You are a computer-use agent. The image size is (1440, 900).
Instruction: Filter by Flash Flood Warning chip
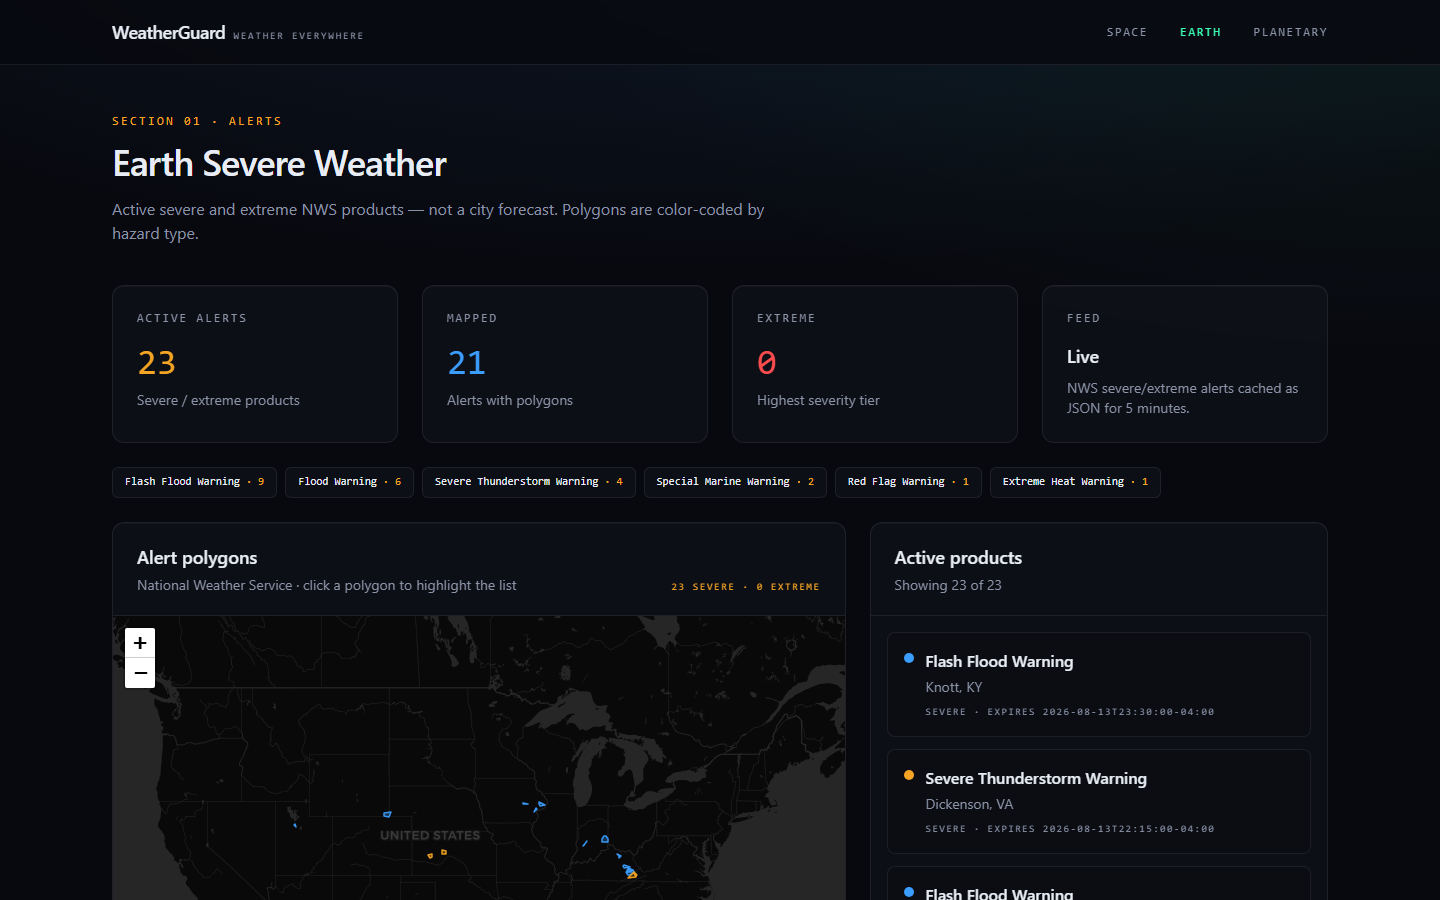click(x=195, y=482)
